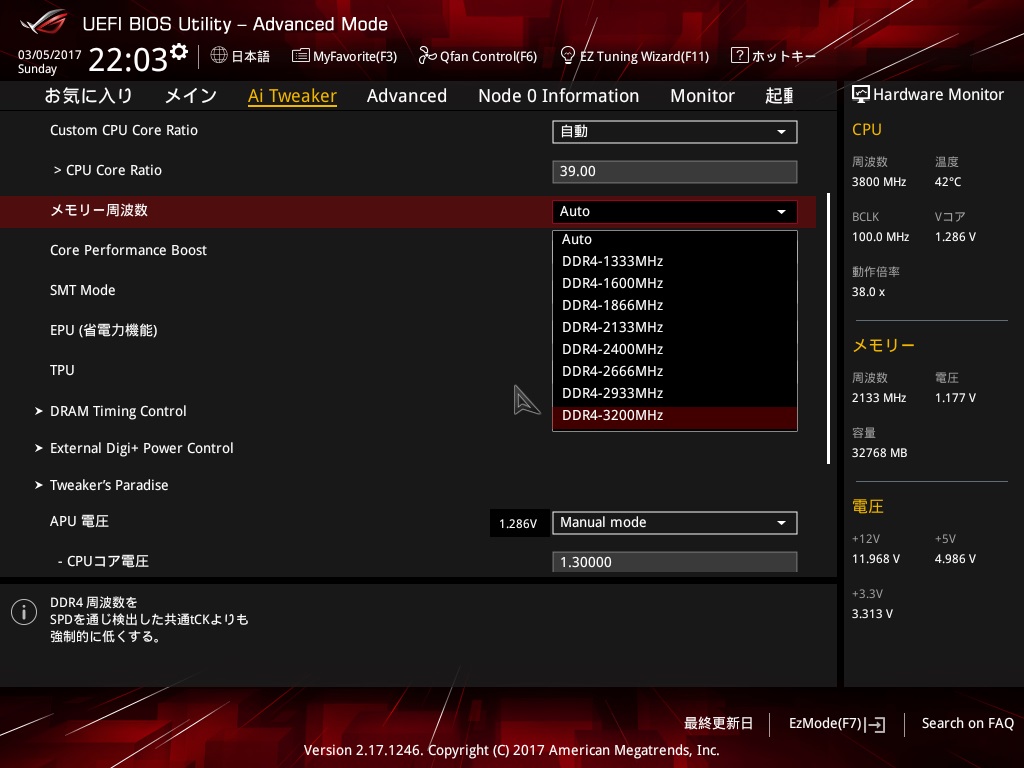
Task: Select the Ai Tweaker tab
Action: pos(292,96)
